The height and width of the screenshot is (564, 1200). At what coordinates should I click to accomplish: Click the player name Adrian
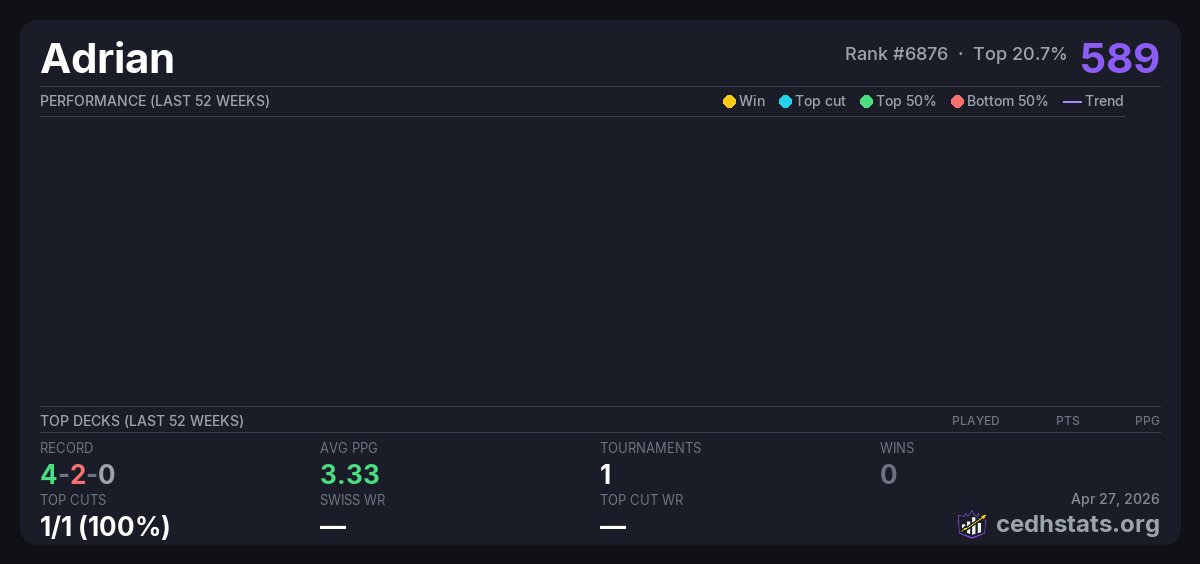pos(107,59)
